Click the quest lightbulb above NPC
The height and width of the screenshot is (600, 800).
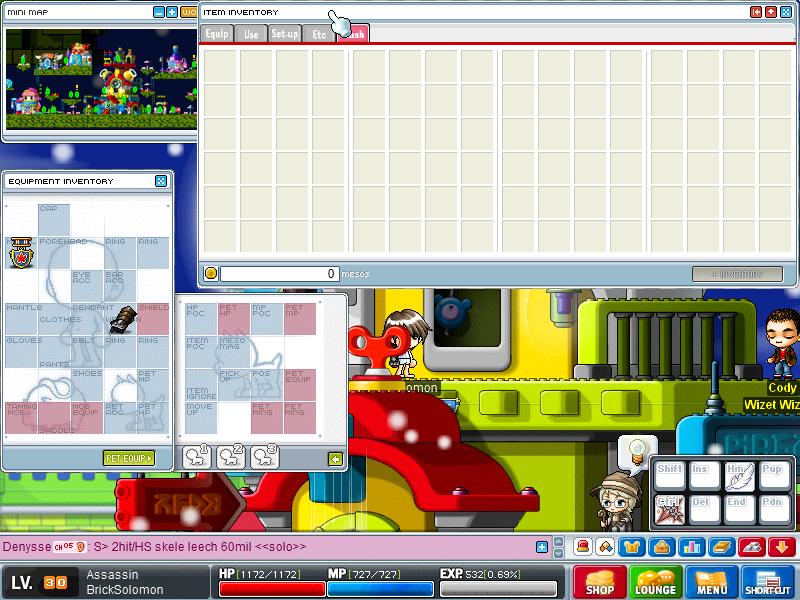click(x=633, y=450)
